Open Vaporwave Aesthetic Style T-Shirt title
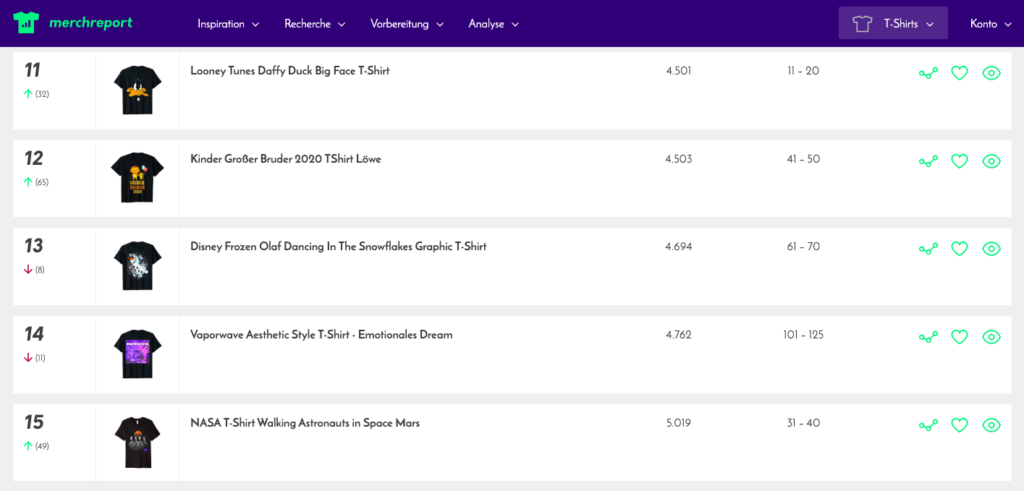Image resolution: width=1024 pixels, height=491 pixels. coord(321,335)
